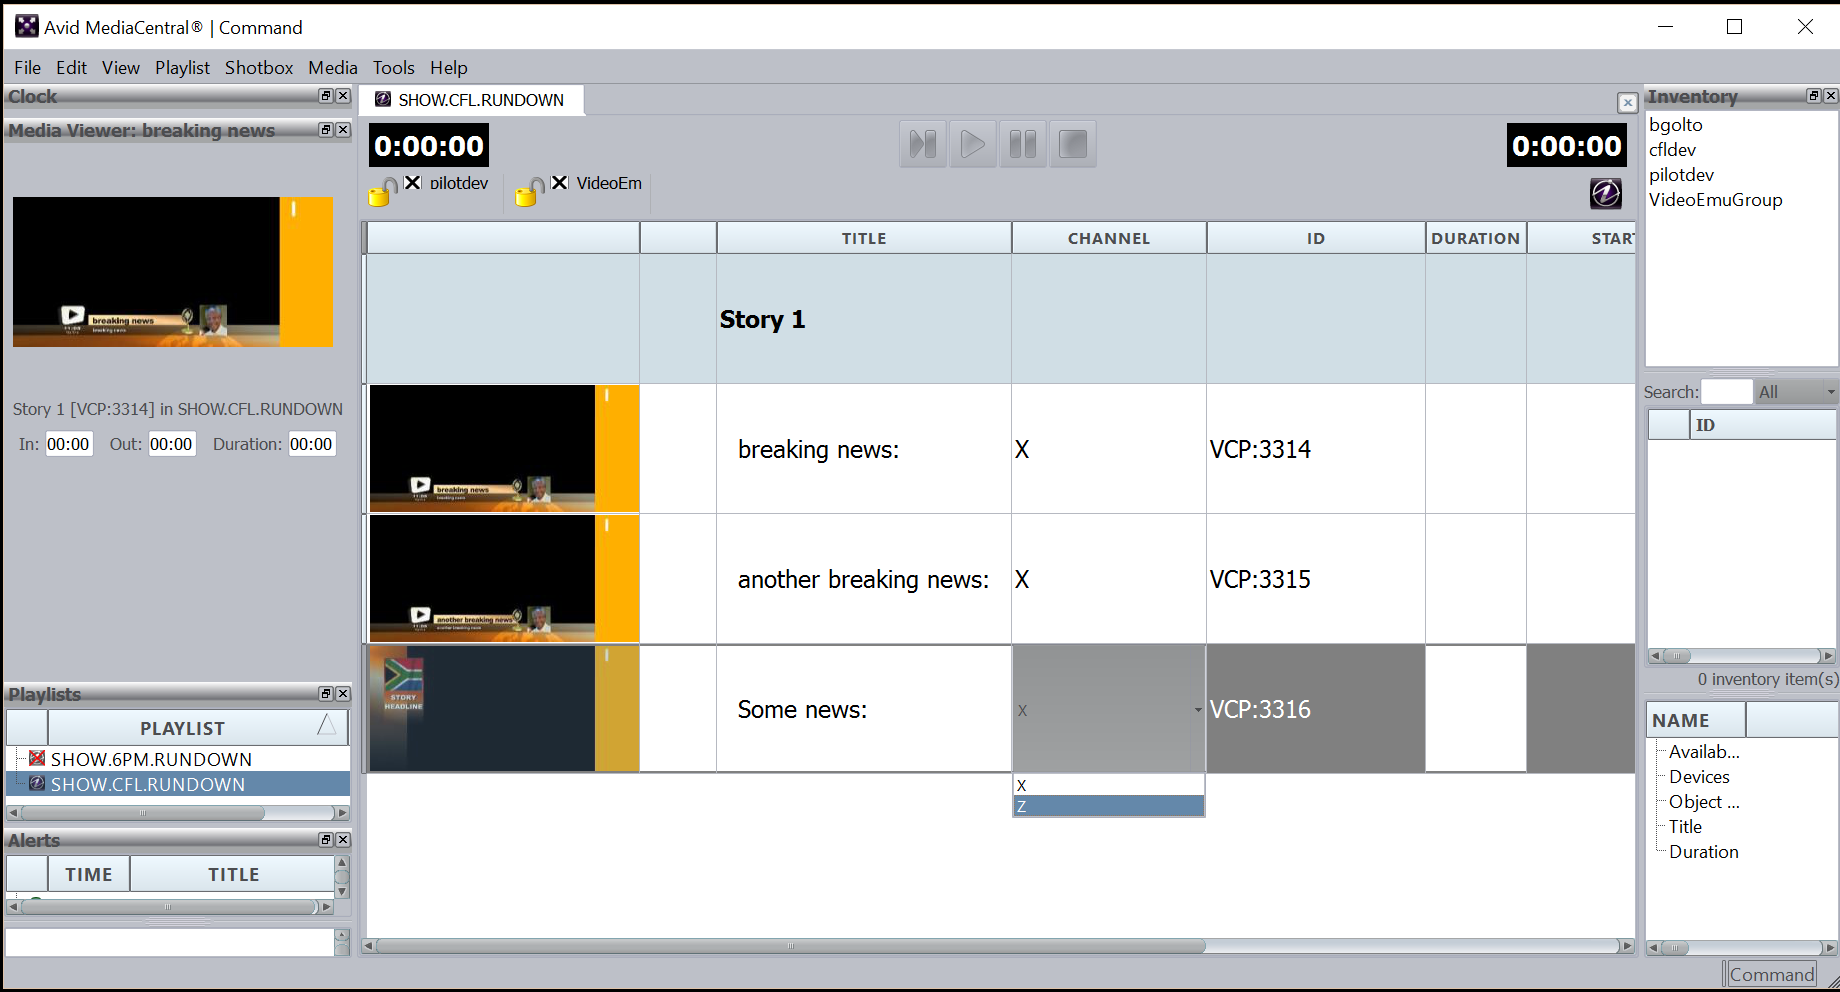Select the Some news story headline thumbnail
This screenshot has height=992, width=1840.
[504, 709]
